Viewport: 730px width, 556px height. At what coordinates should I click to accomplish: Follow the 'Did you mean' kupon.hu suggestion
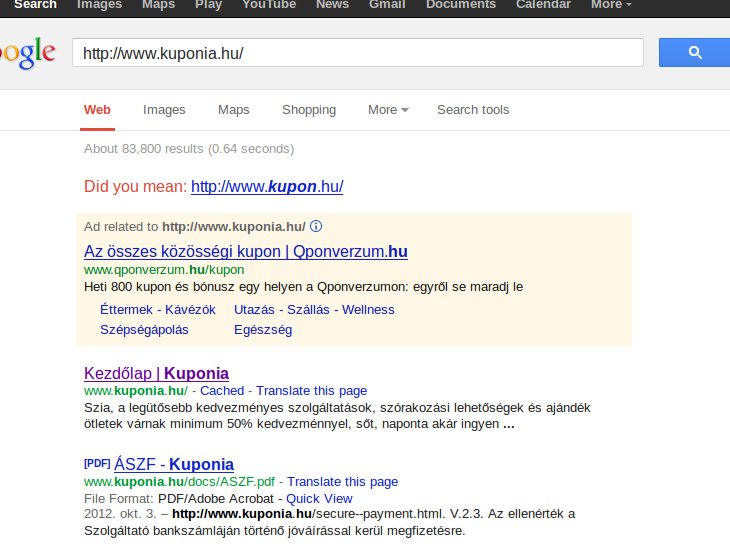[267, 186]
